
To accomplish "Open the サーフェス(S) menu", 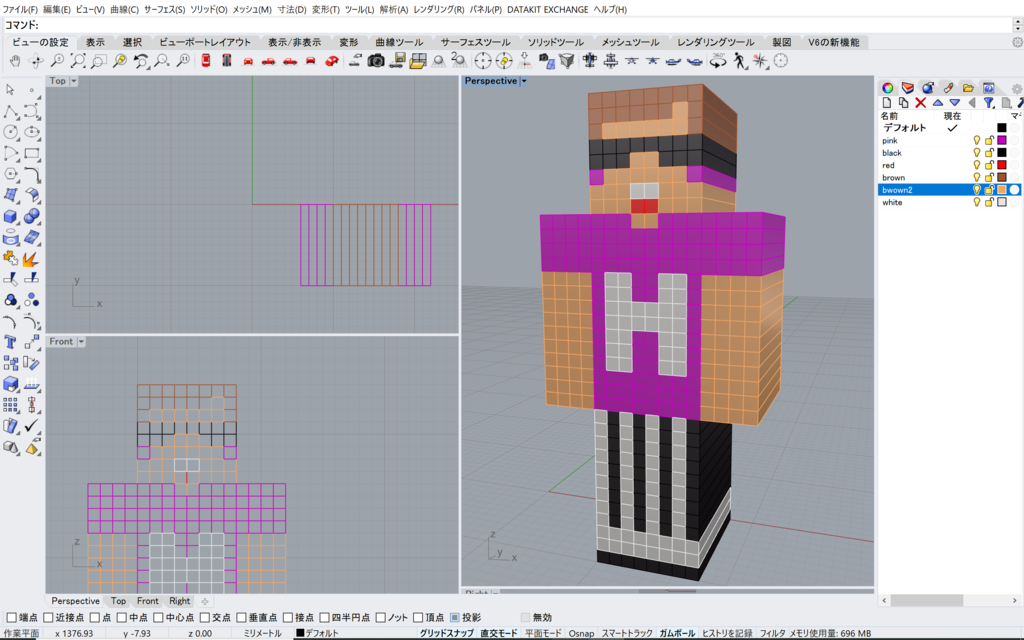I will pos(164,9).
